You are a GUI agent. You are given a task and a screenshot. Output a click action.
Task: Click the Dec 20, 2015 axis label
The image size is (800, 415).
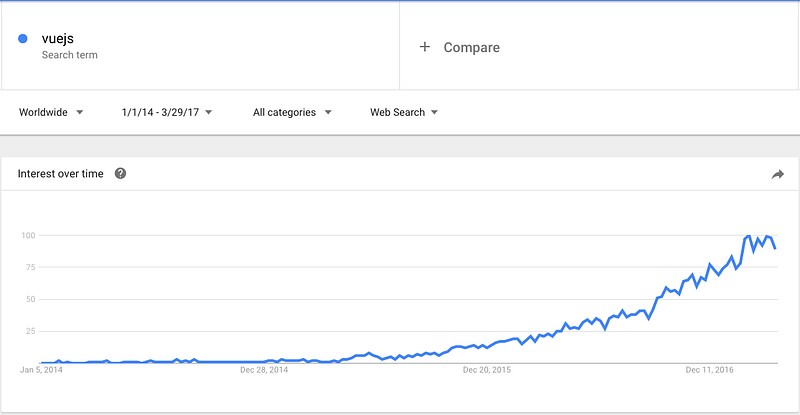(x=486, y=369)
